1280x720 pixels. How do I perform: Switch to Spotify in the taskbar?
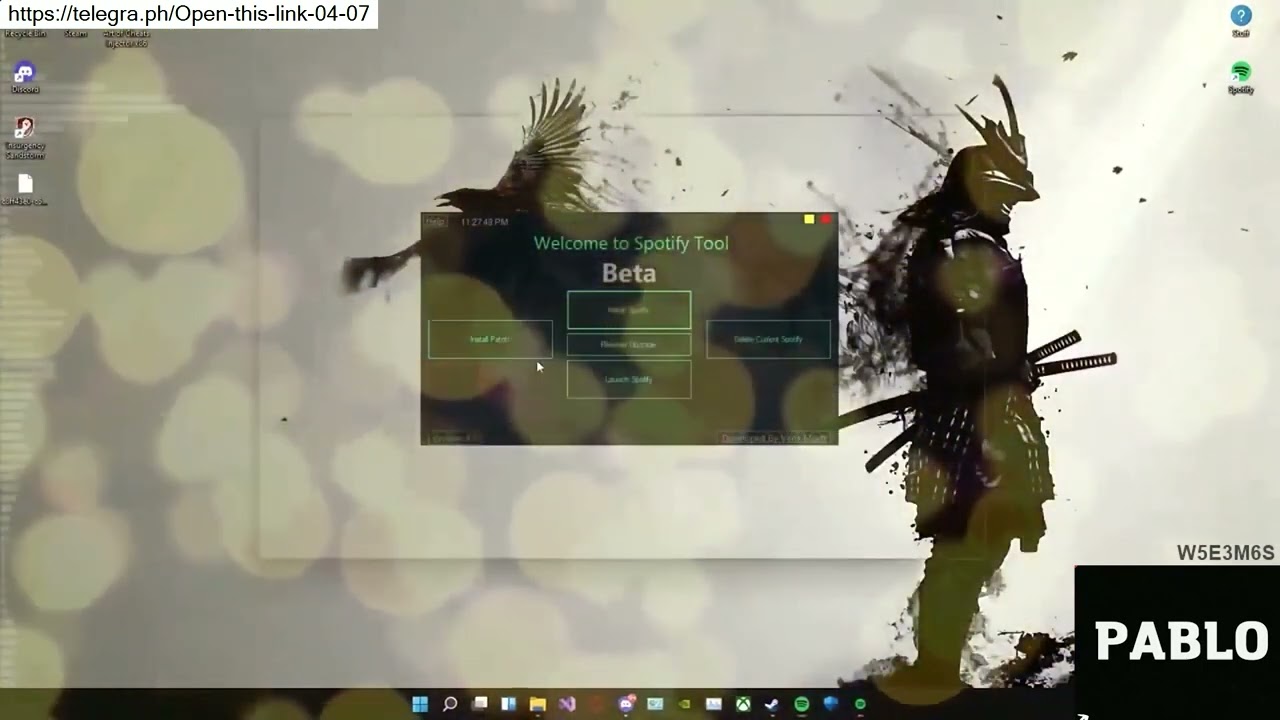pyautogui.click(x=802, y=704)
